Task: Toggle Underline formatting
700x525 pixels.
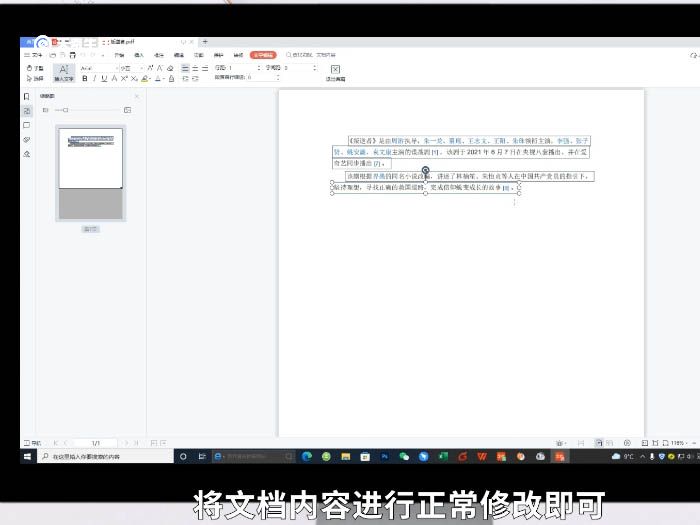Action: coord(104,79)
